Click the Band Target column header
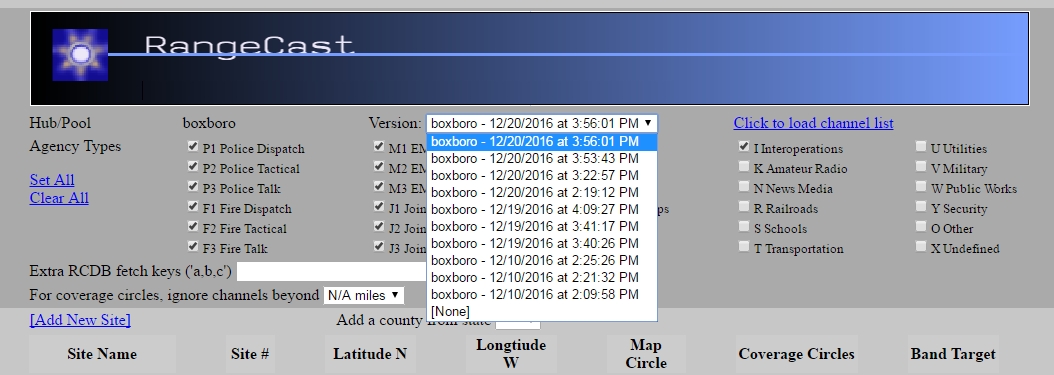 (x=953, y=354)
